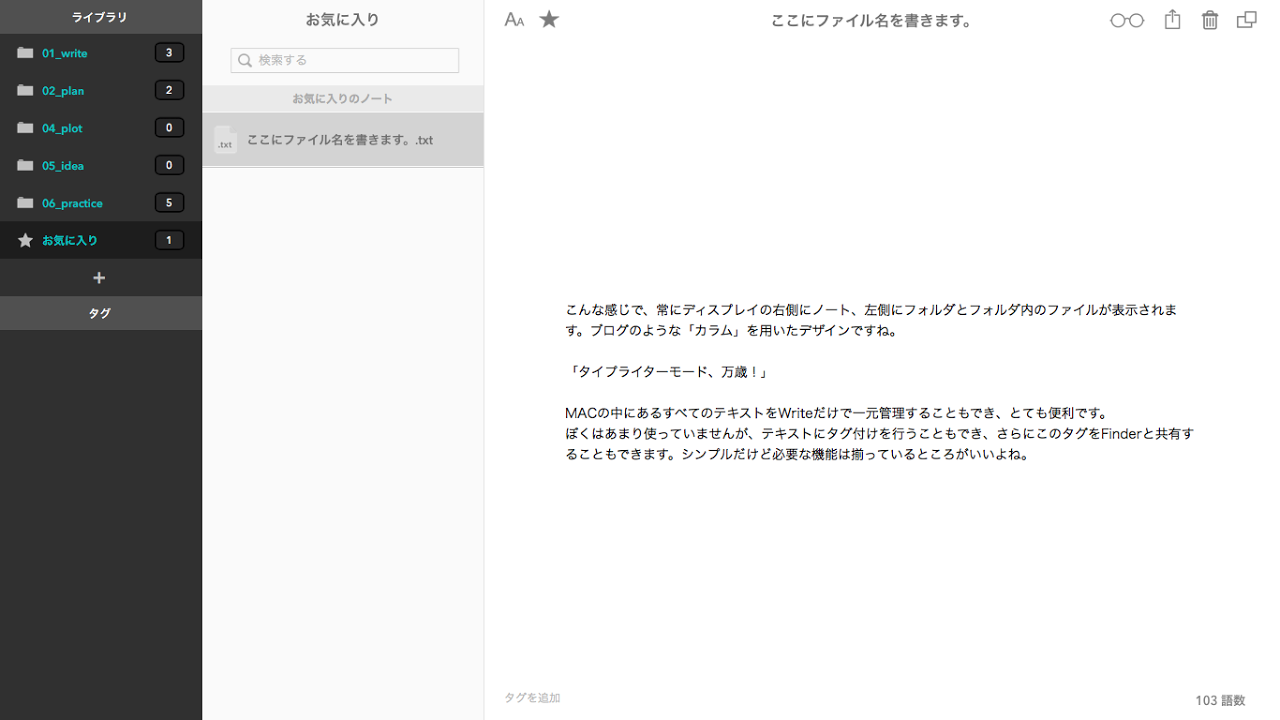This screenshot has height=720, width=1280.
Task: Click the note title ここにファイル名を書きます。
Action: click(x=872, y=20)
